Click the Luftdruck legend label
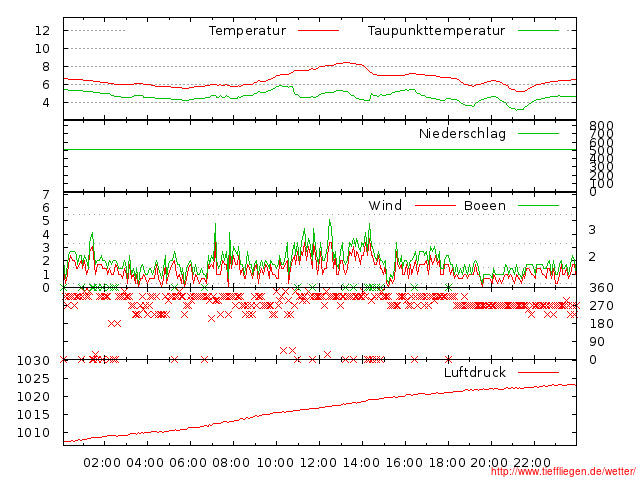 coord(475,372)
